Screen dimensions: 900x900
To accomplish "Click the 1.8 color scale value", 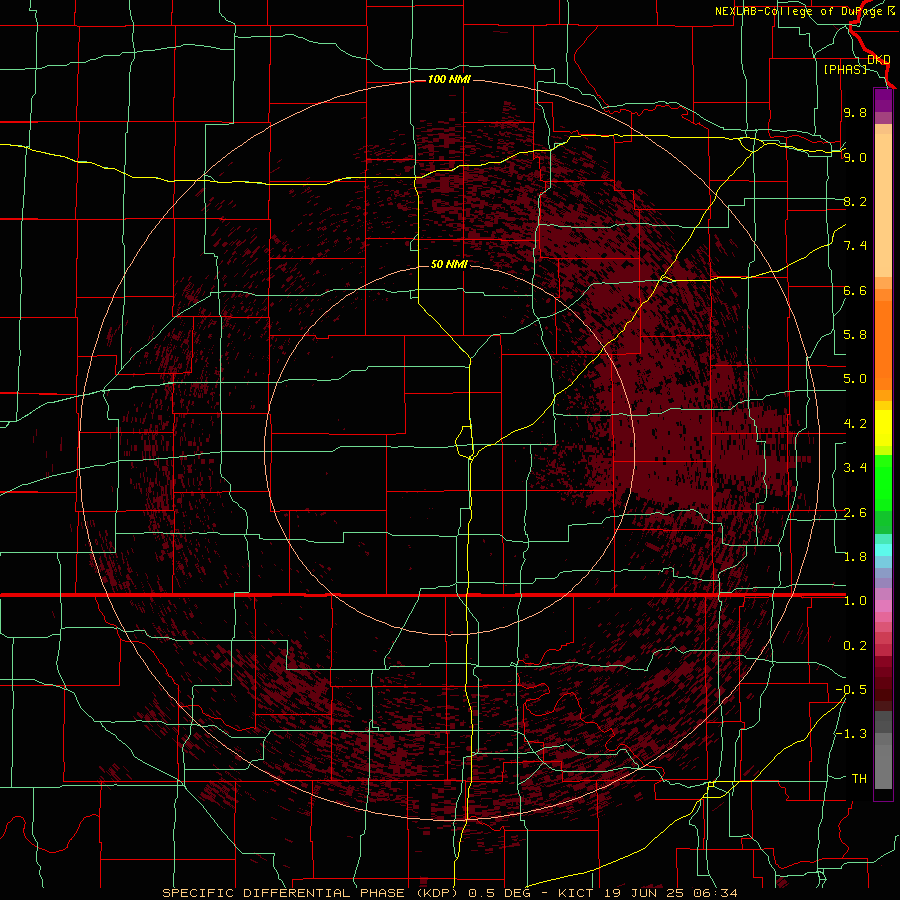I will [855, 557].
